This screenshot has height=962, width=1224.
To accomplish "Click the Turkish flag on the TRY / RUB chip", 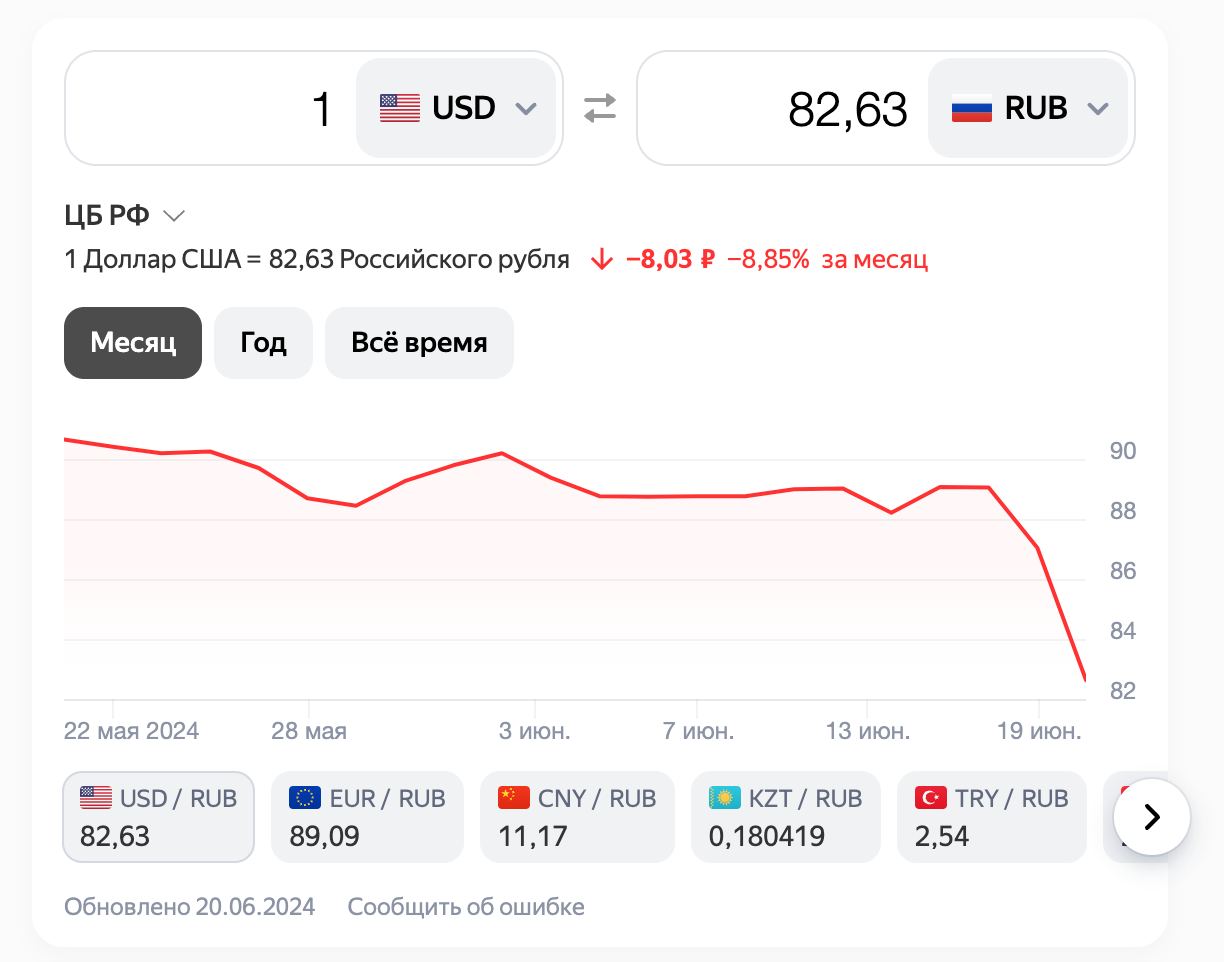I will tap(931, 797).
